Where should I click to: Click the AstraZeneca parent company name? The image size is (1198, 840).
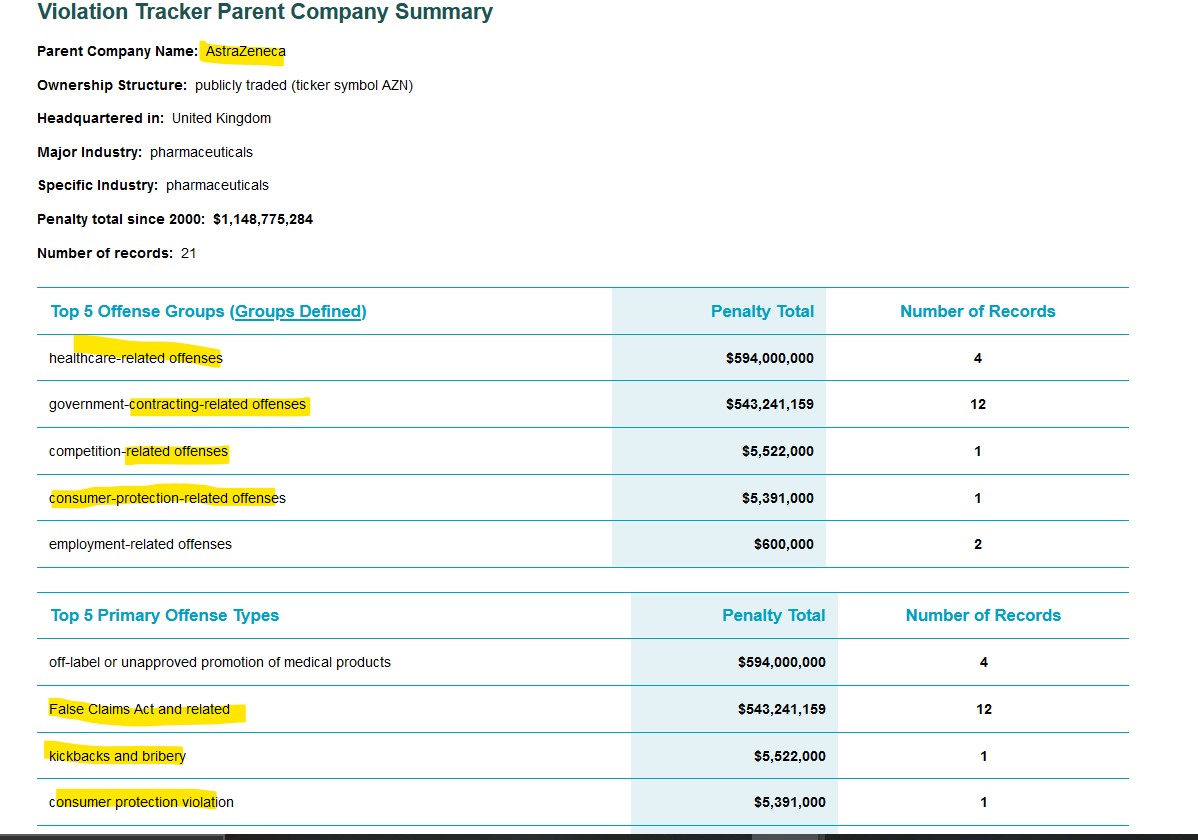click(x=245, y=51)
